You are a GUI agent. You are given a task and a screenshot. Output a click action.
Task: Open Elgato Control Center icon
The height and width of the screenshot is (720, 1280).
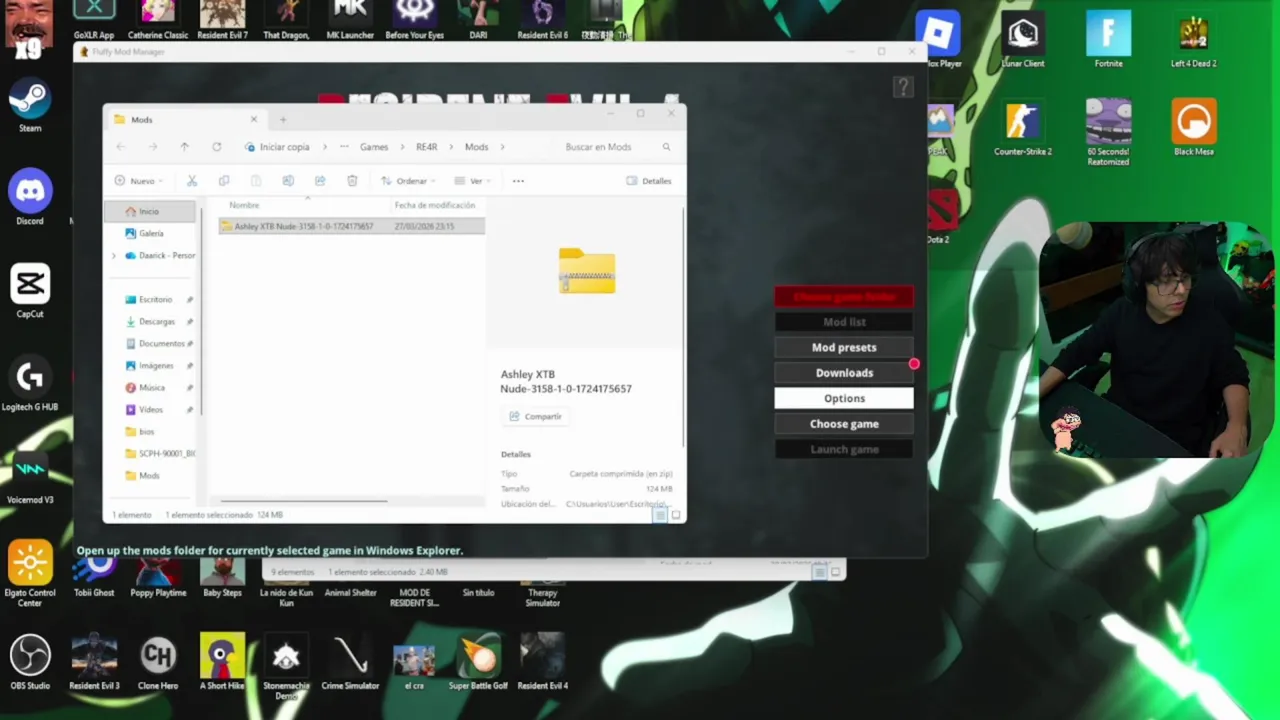click(30, 573)
